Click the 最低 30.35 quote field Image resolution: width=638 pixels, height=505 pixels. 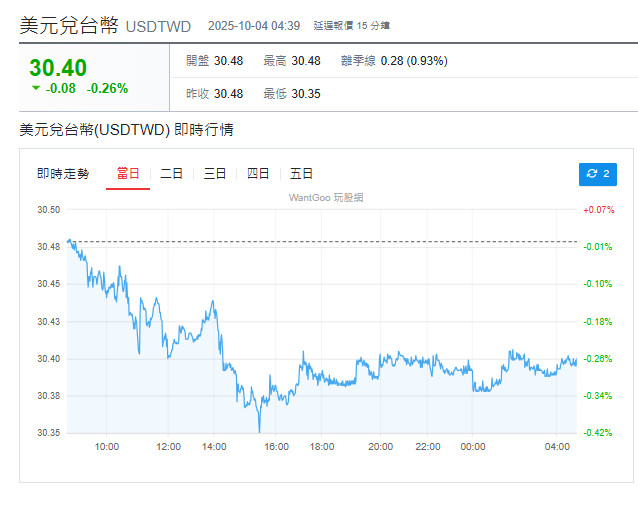(x=292, y=94)
